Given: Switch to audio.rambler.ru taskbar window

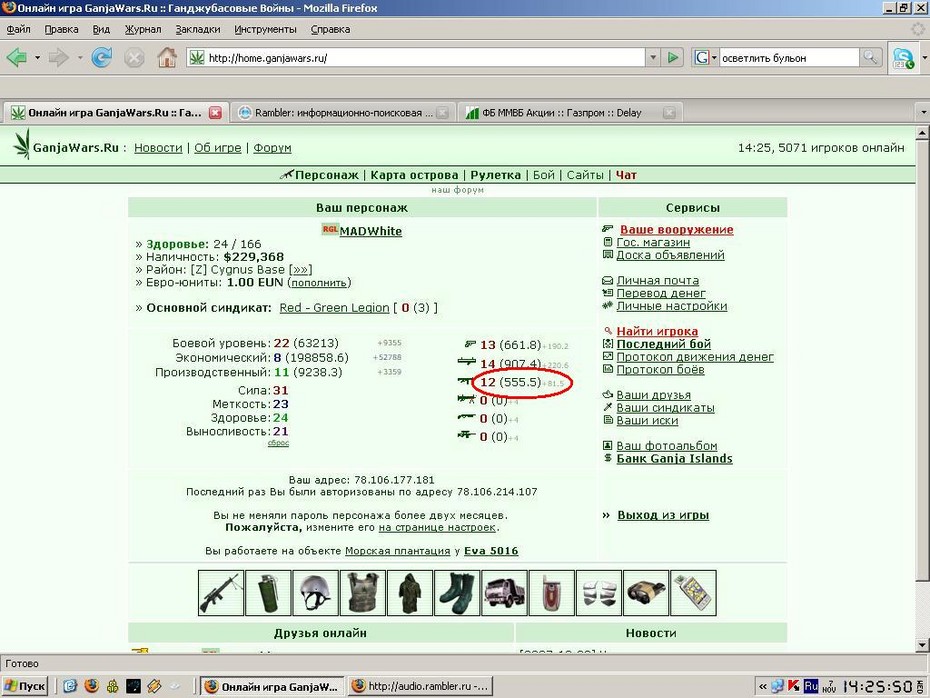Looking at the screenshot, I should [x=420, y=686].
